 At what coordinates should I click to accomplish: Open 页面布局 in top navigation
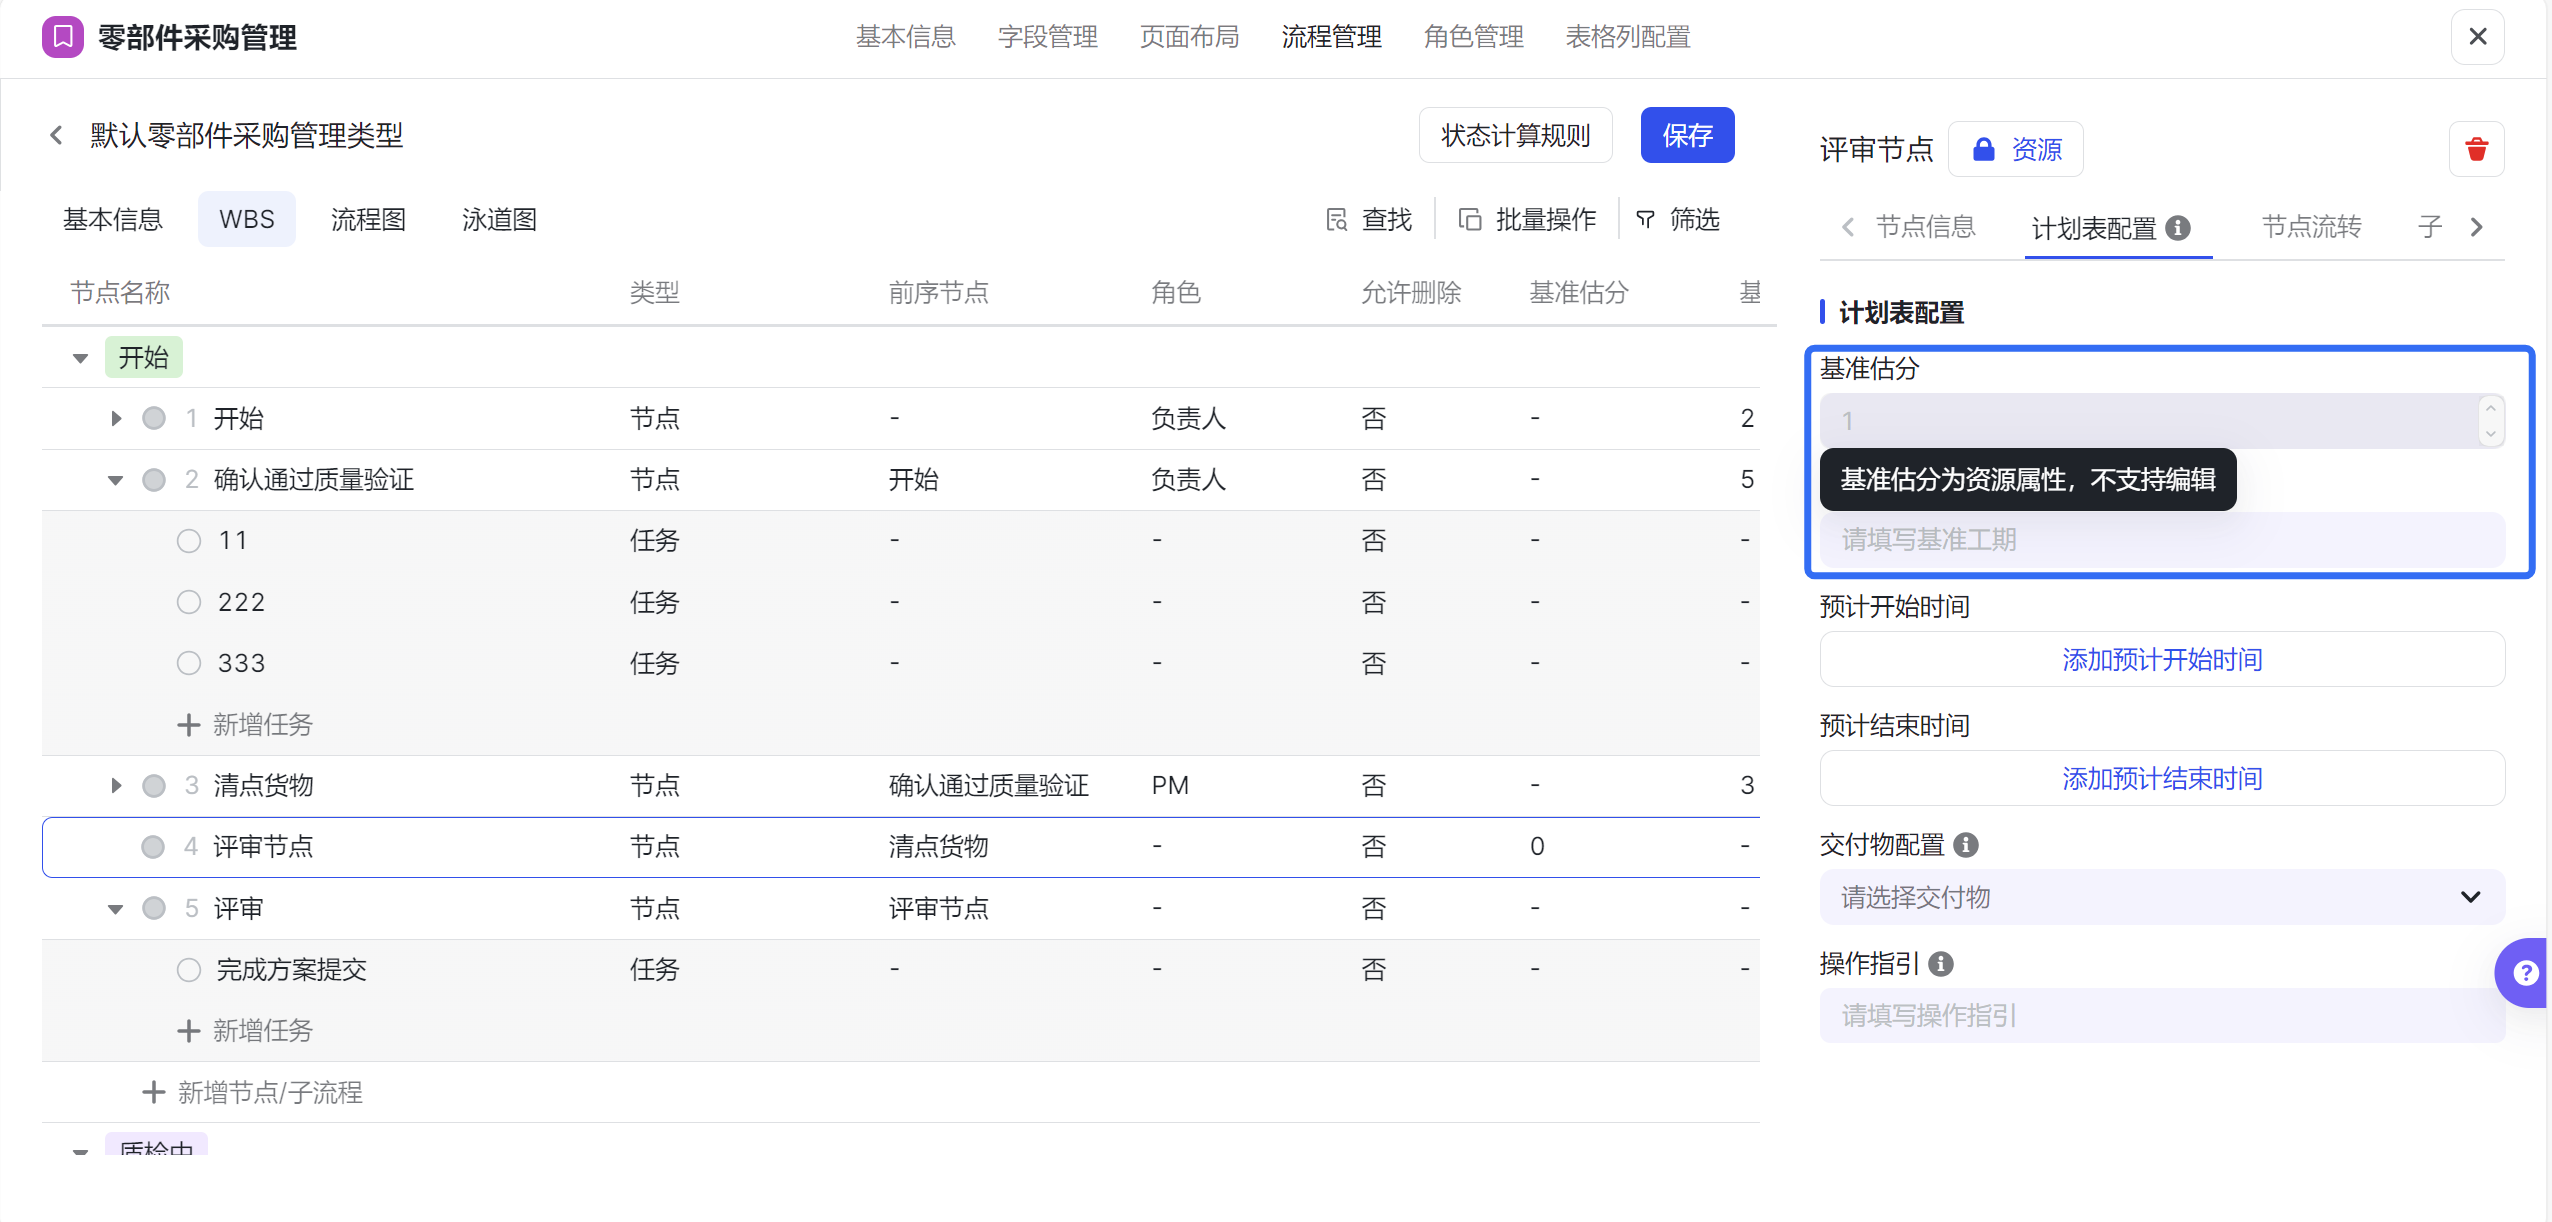(x=1190, y=37)
